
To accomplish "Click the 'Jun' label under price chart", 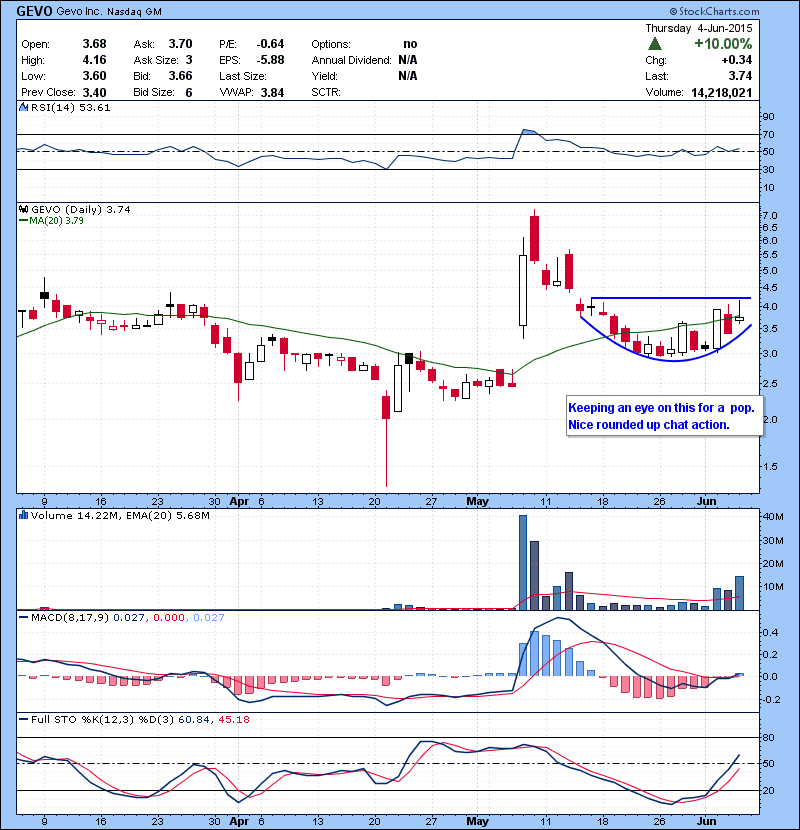I will 706,501.
